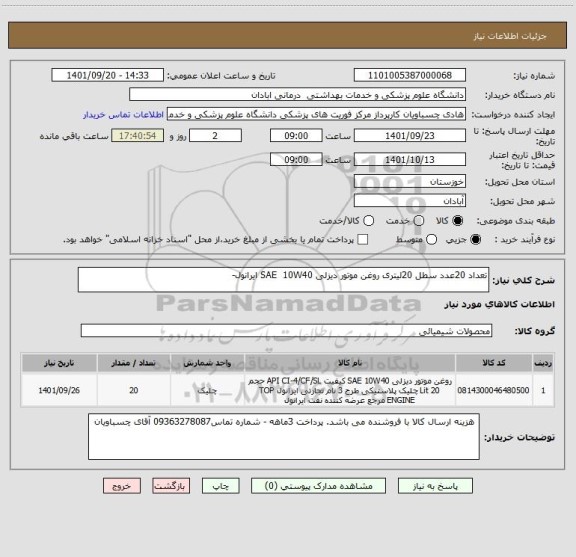This screenshot has height=557, width=576.
Task: Click the delivery city field آبادان
Action: [x=410, y=201]
